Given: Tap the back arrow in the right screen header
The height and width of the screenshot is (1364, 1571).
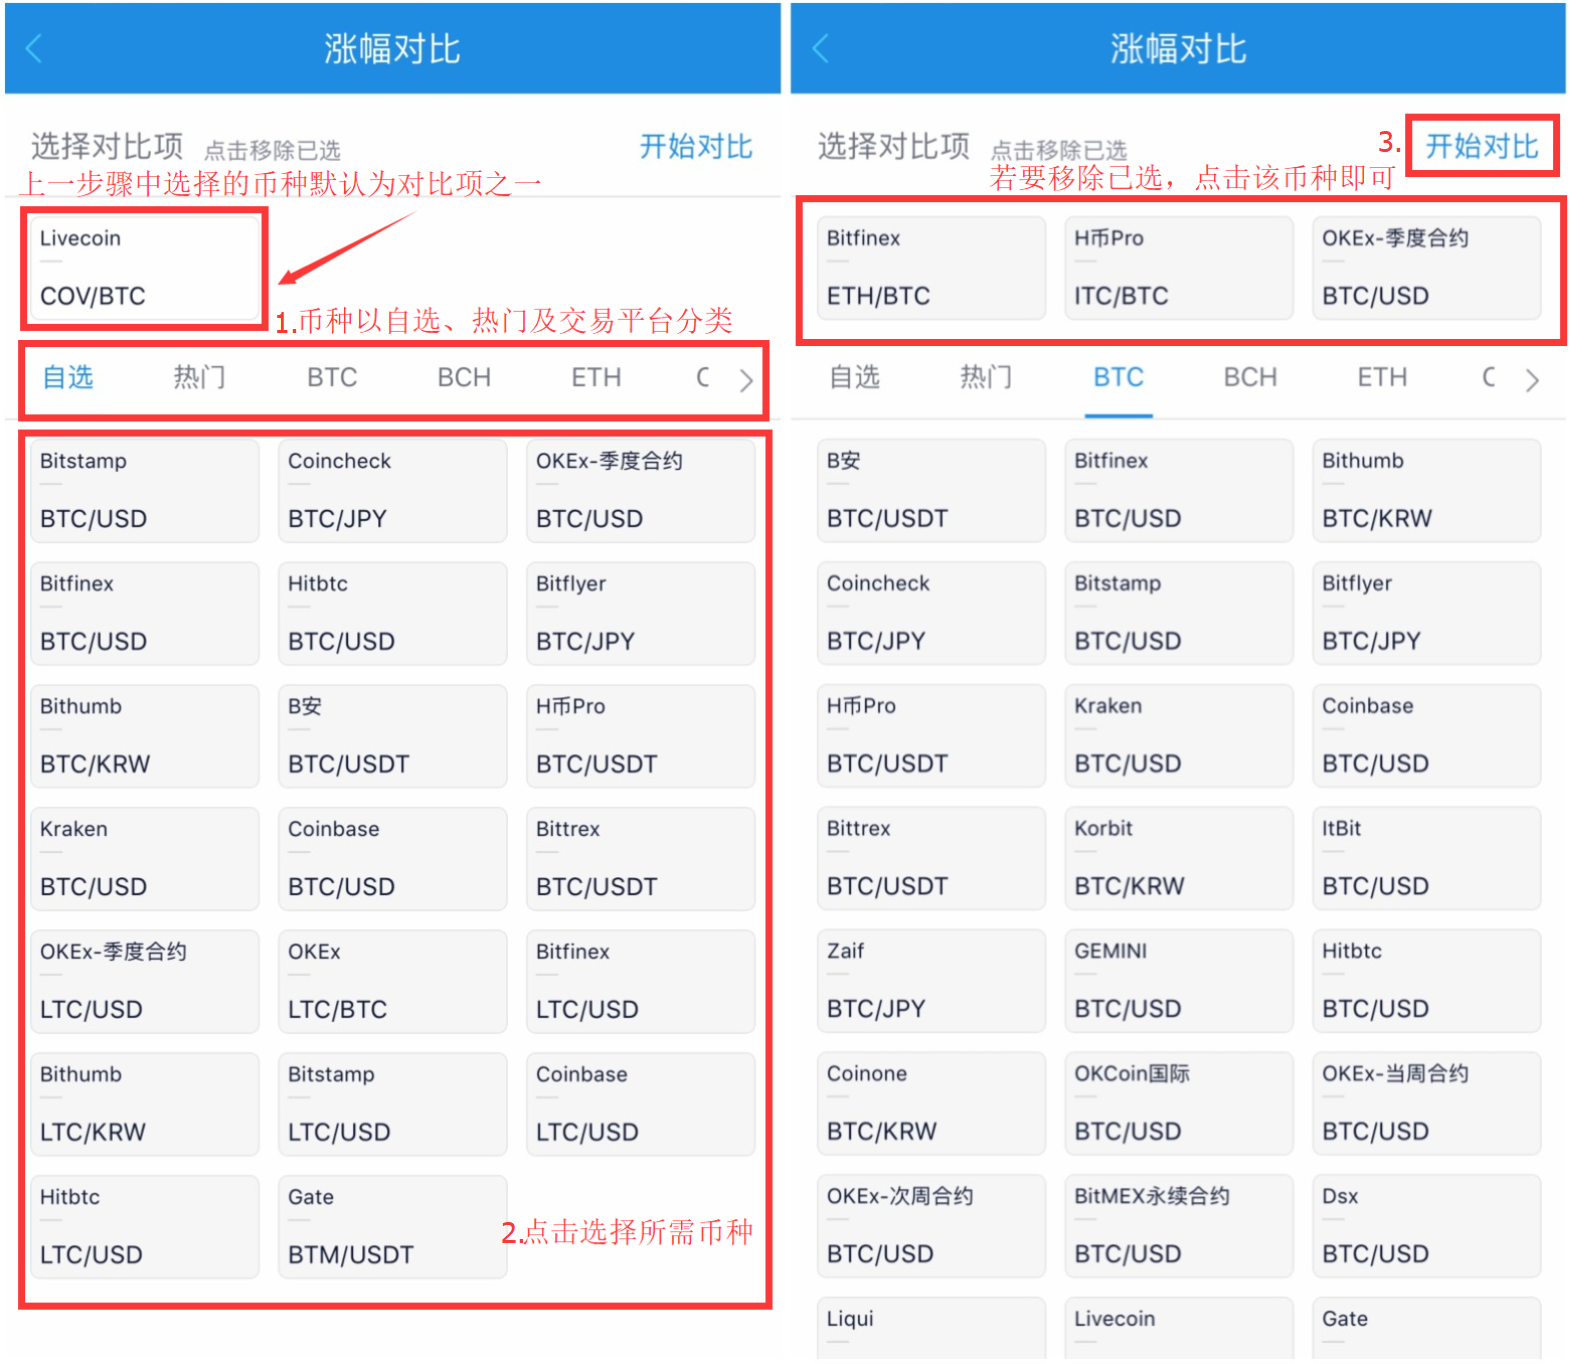Looking at the screenshot, I should click(x=821, y=48).
